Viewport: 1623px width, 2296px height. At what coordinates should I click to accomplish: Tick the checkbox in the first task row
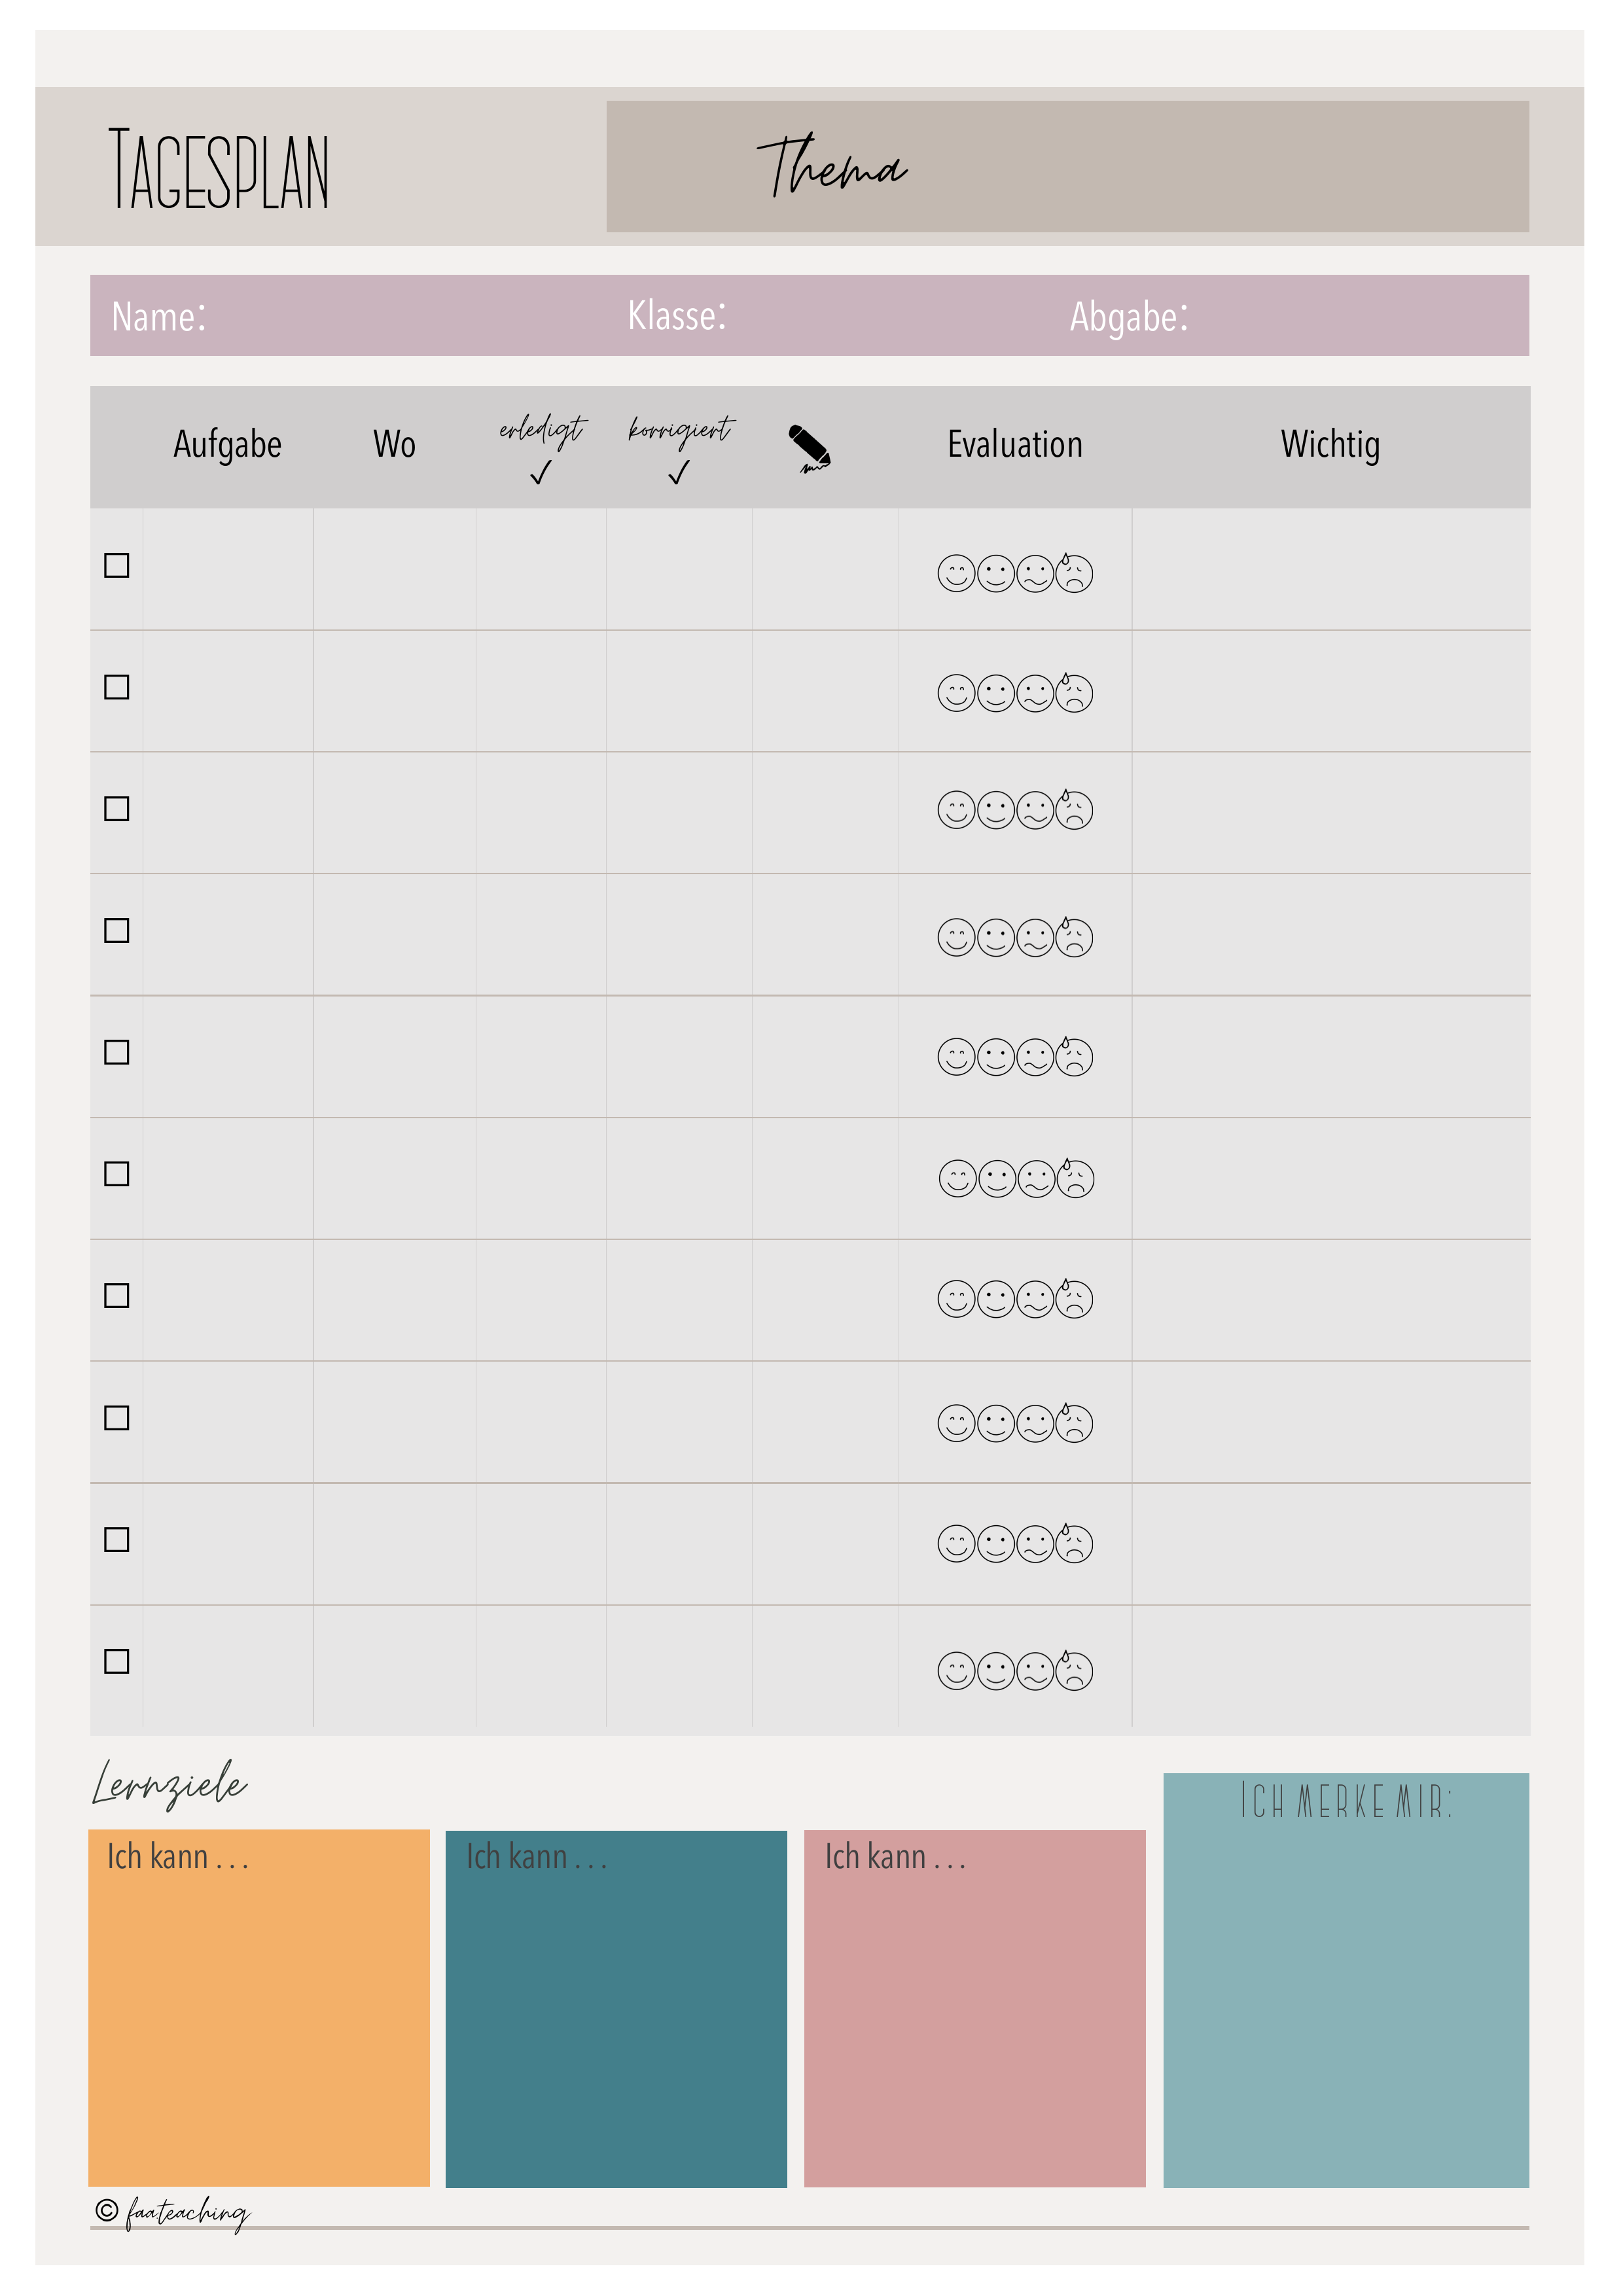pyautogui.click(x=117, y=565)
